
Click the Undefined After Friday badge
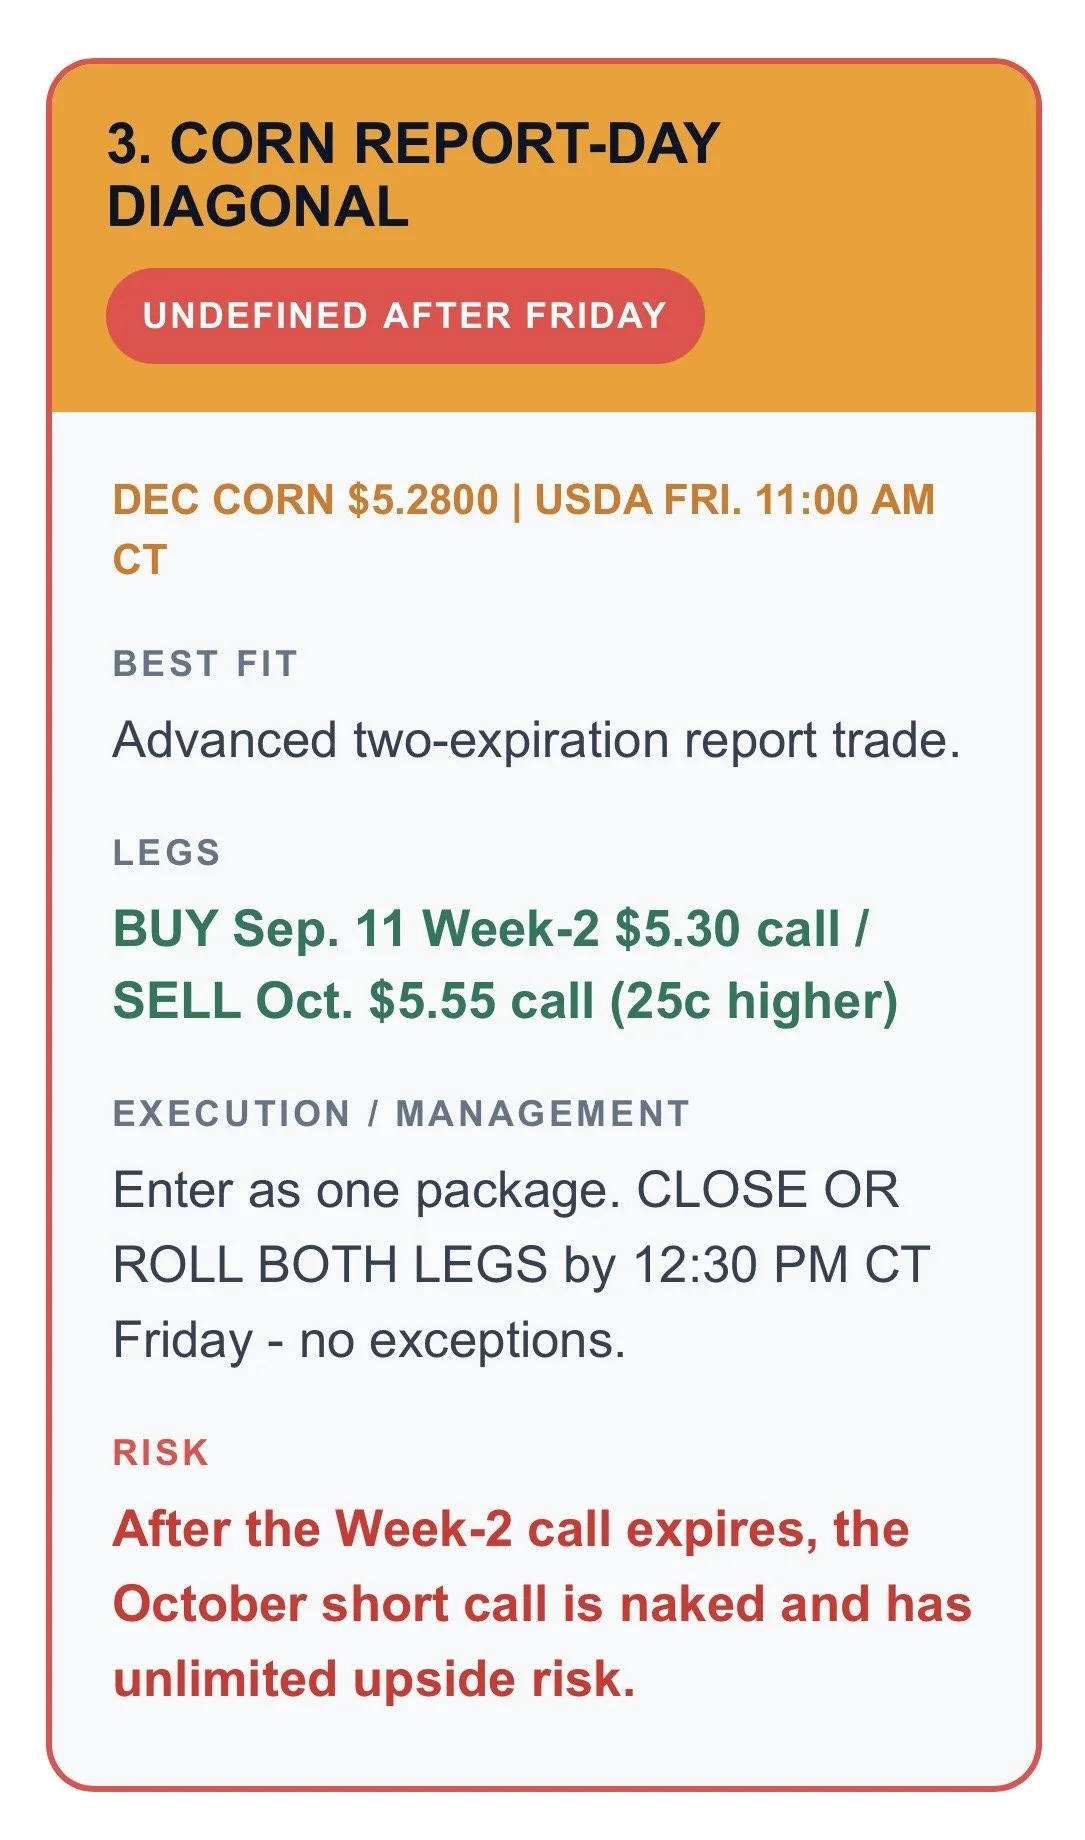[405, 316]
